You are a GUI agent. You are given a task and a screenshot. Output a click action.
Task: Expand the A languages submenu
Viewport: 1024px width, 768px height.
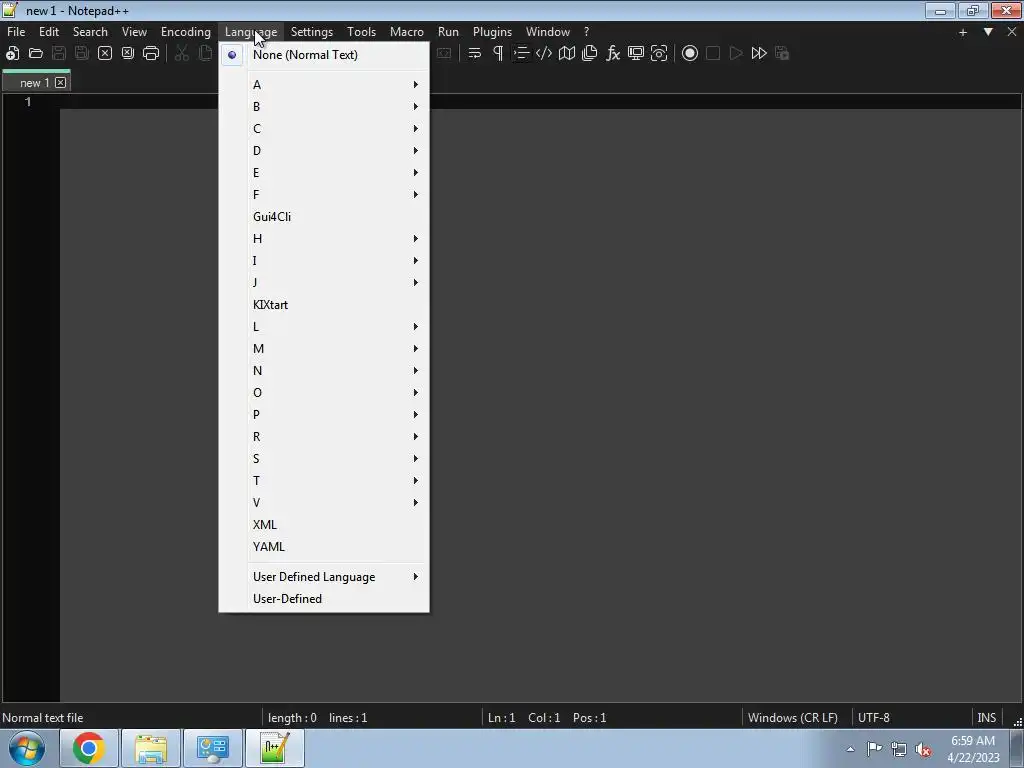[x=324, y=85]
